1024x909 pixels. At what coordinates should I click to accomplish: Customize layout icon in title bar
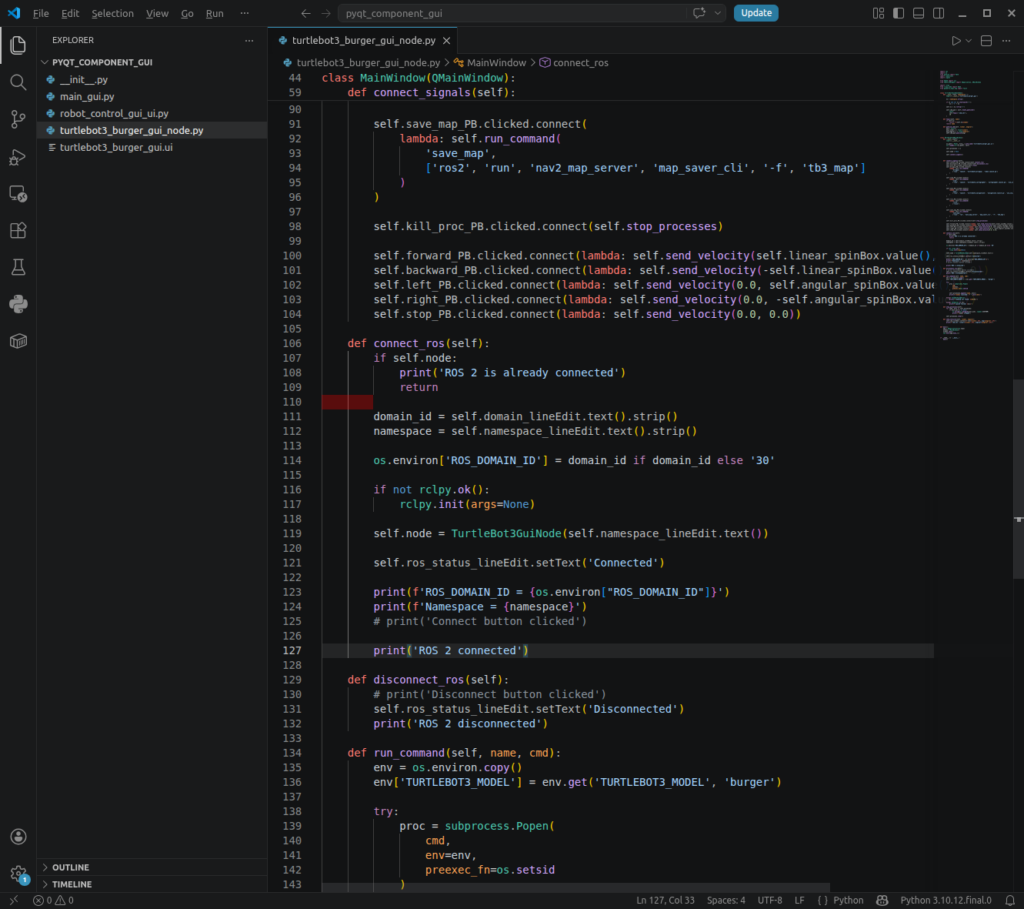pos(878,13)
